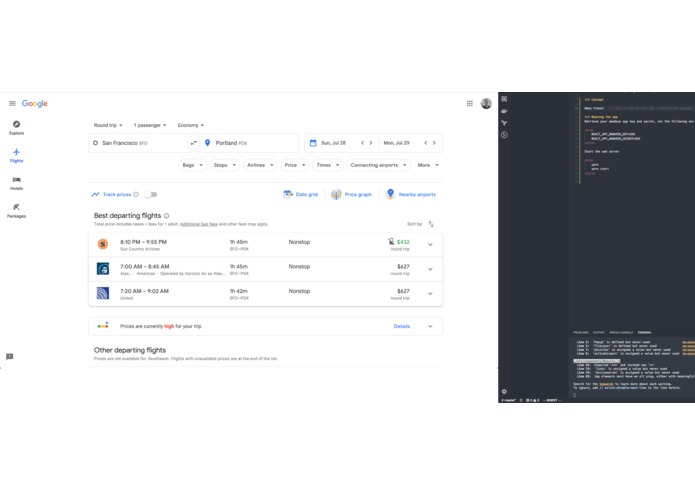
Task: Open VS Code Manage gear icon
Action: [504, 391]
